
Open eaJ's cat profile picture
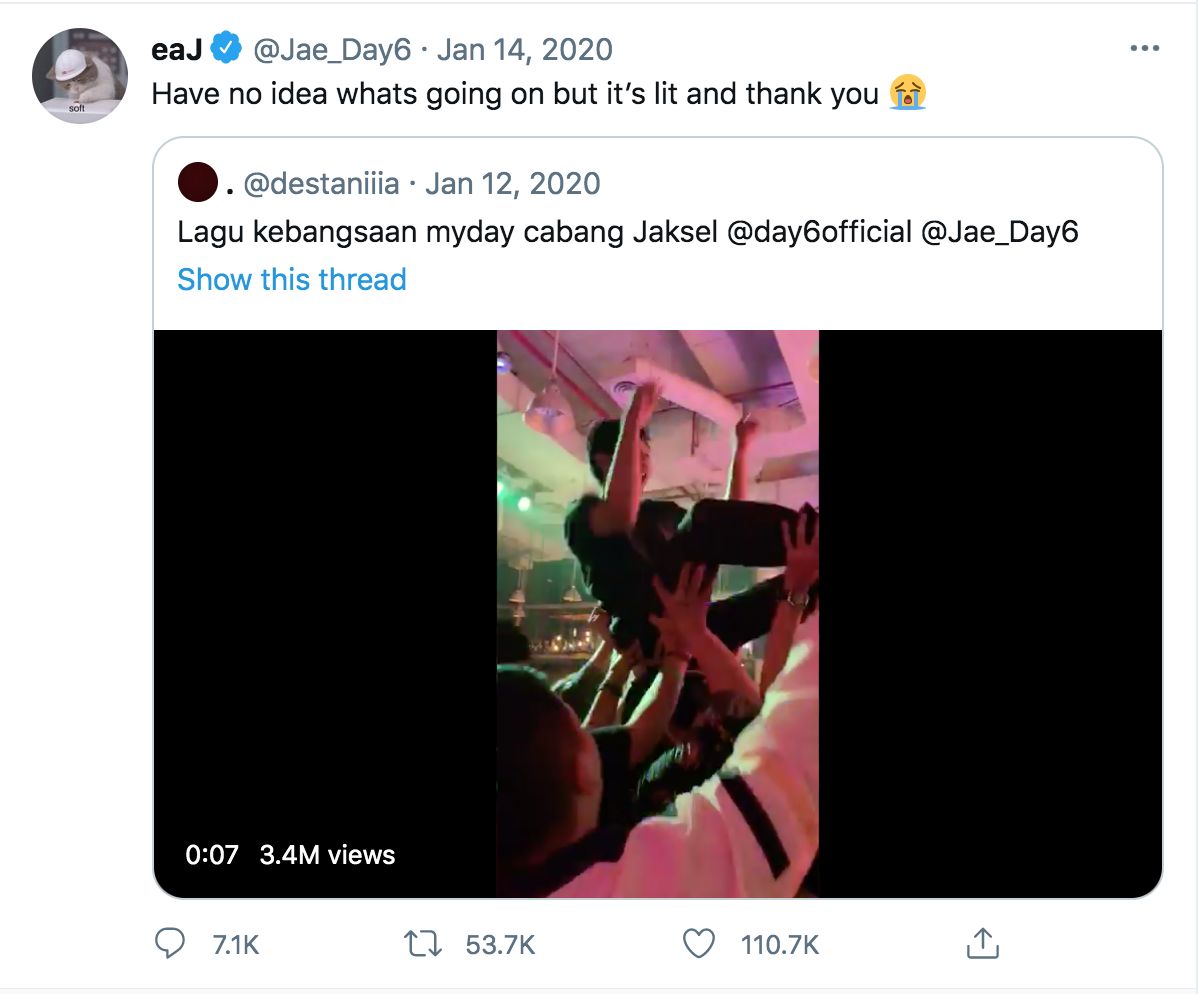[80, 76]
